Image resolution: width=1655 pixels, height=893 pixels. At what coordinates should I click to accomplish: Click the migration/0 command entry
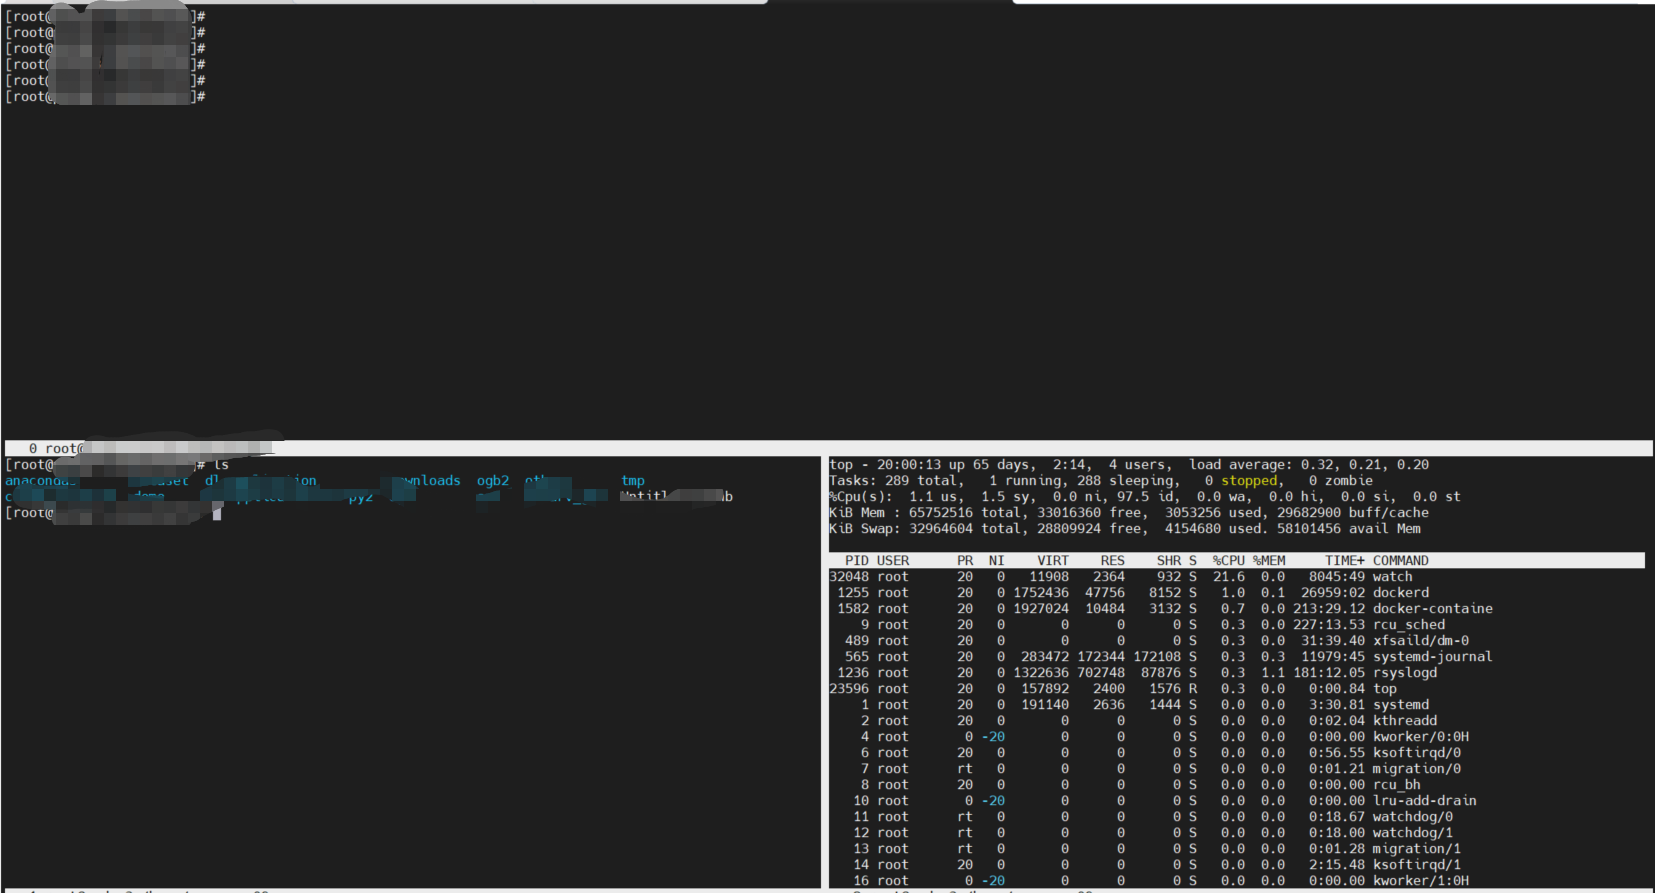click(1417, 769)
